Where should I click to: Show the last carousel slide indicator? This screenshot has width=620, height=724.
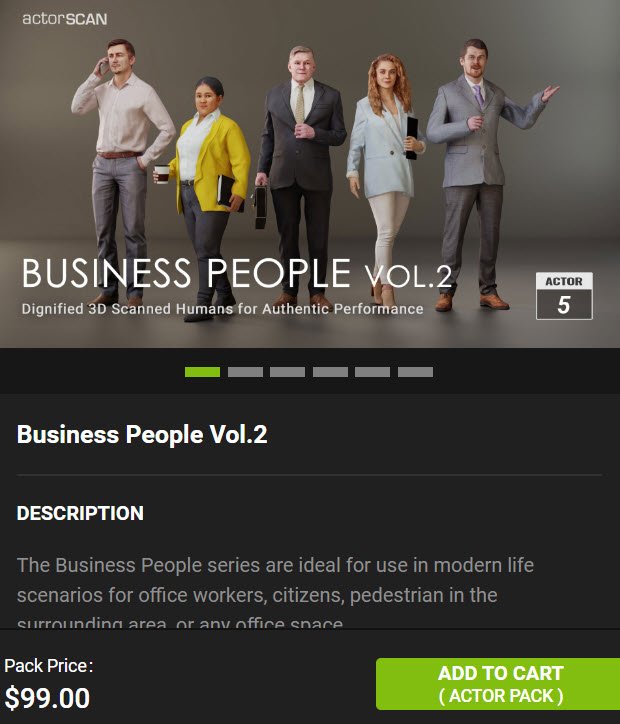point(415,372)
